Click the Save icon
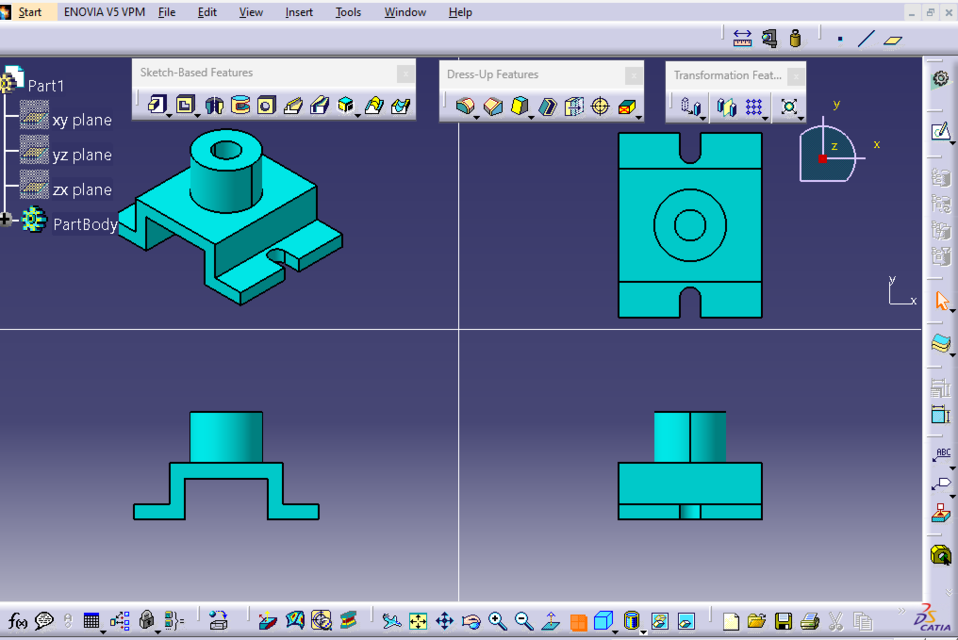958x640 pixels. (783, 621)
